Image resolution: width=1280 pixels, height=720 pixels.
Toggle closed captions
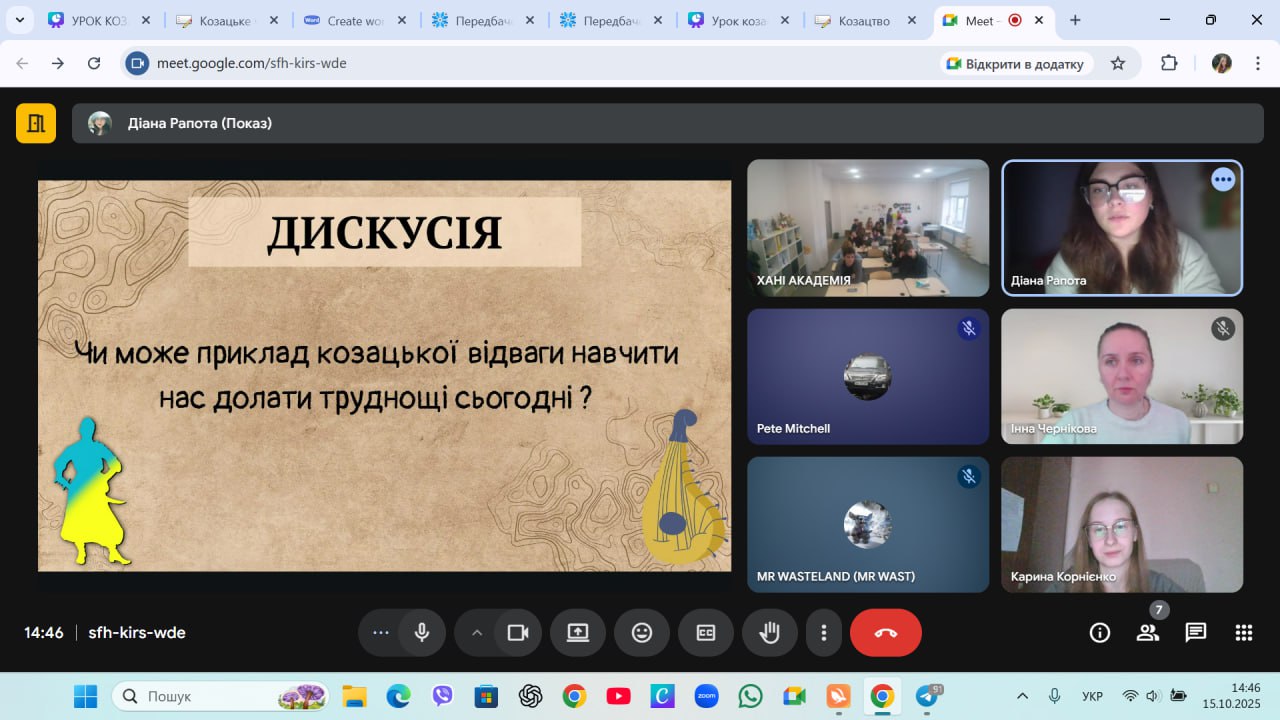706,633
